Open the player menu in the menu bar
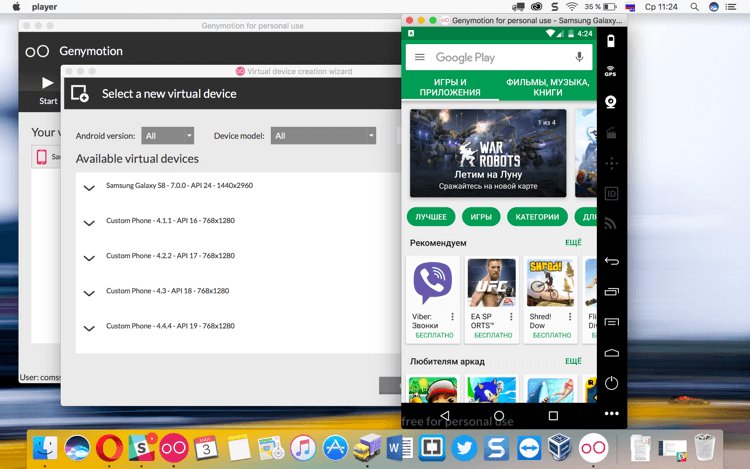Image resolution: width=750 pixels, height=469 pixels. pos(44,7)
